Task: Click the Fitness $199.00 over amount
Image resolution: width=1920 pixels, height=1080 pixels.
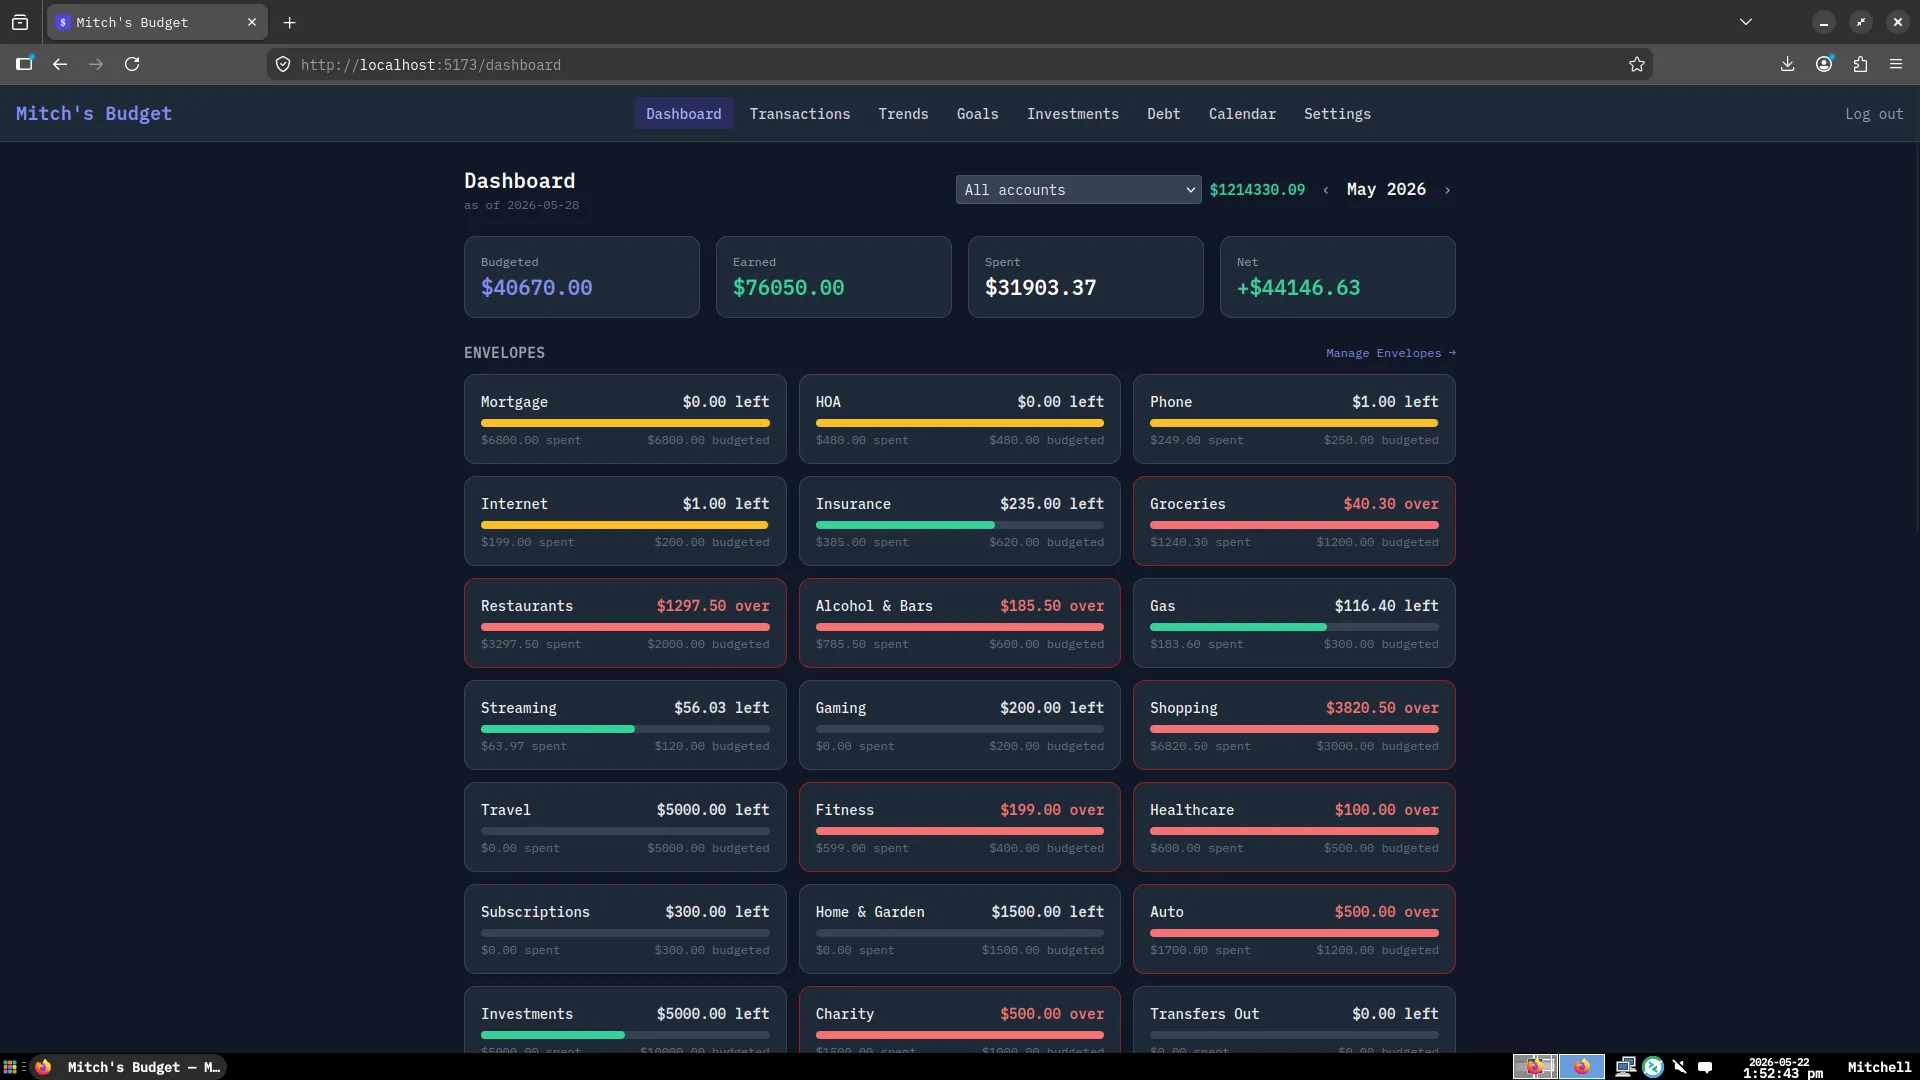Action: [x=1052, y=810]
